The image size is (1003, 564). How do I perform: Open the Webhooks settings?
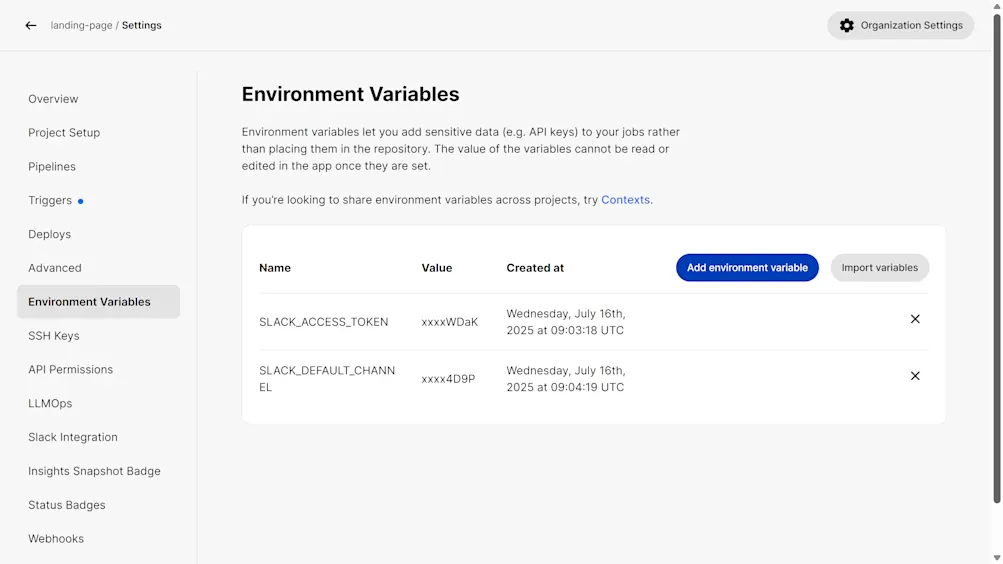[x=56, y=540]
